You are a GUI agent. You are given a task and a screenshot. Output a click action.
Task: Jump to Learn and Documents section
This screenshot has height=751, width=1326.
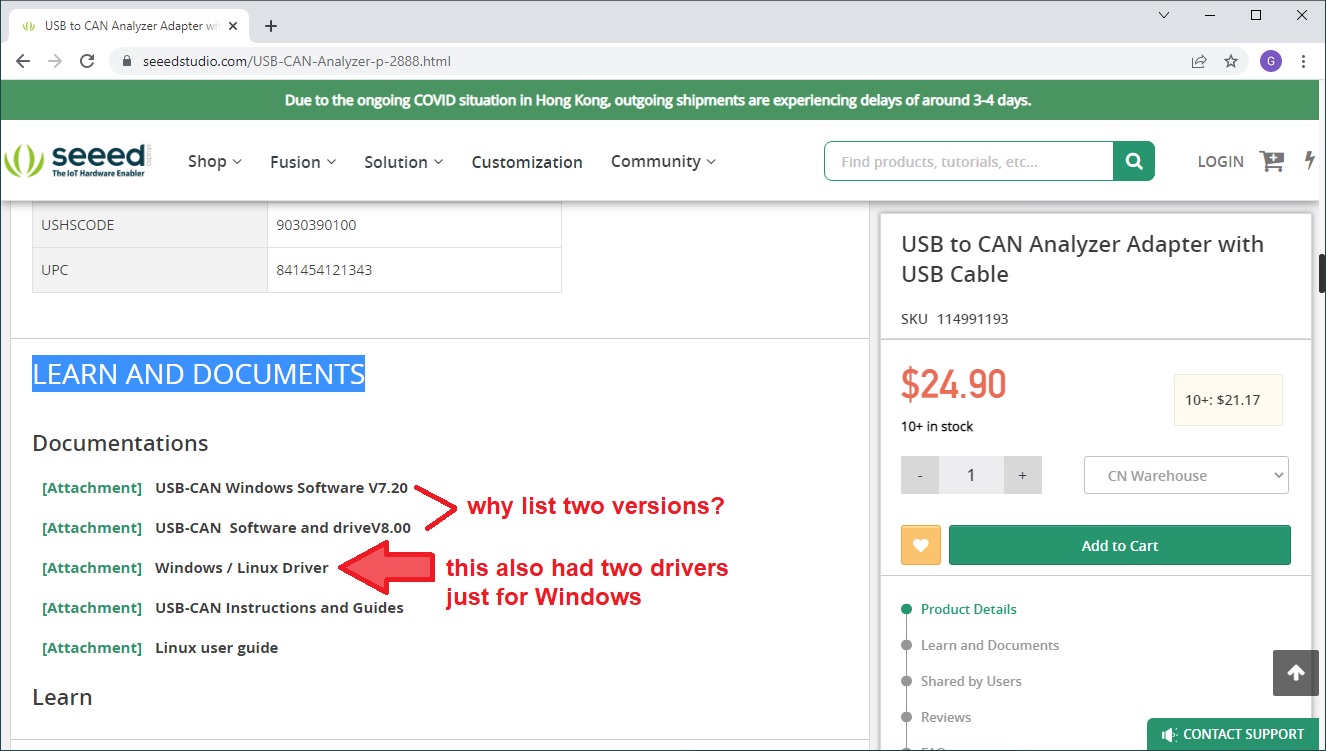click(990, 645)
